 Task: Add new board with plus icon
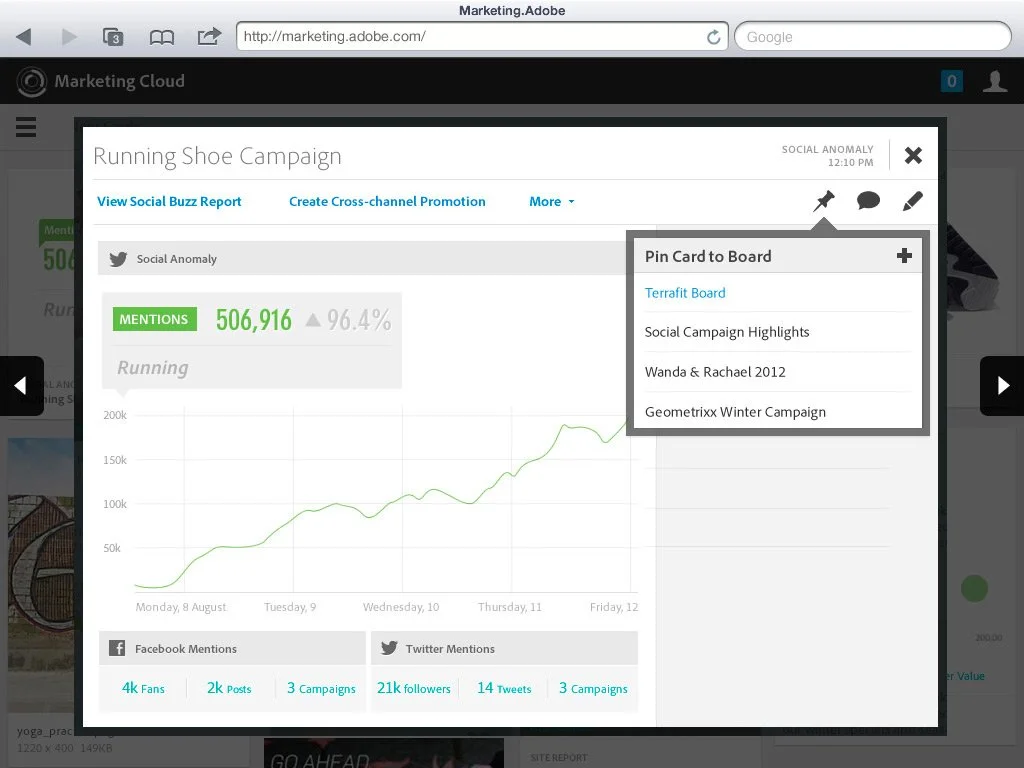[904, 255]
